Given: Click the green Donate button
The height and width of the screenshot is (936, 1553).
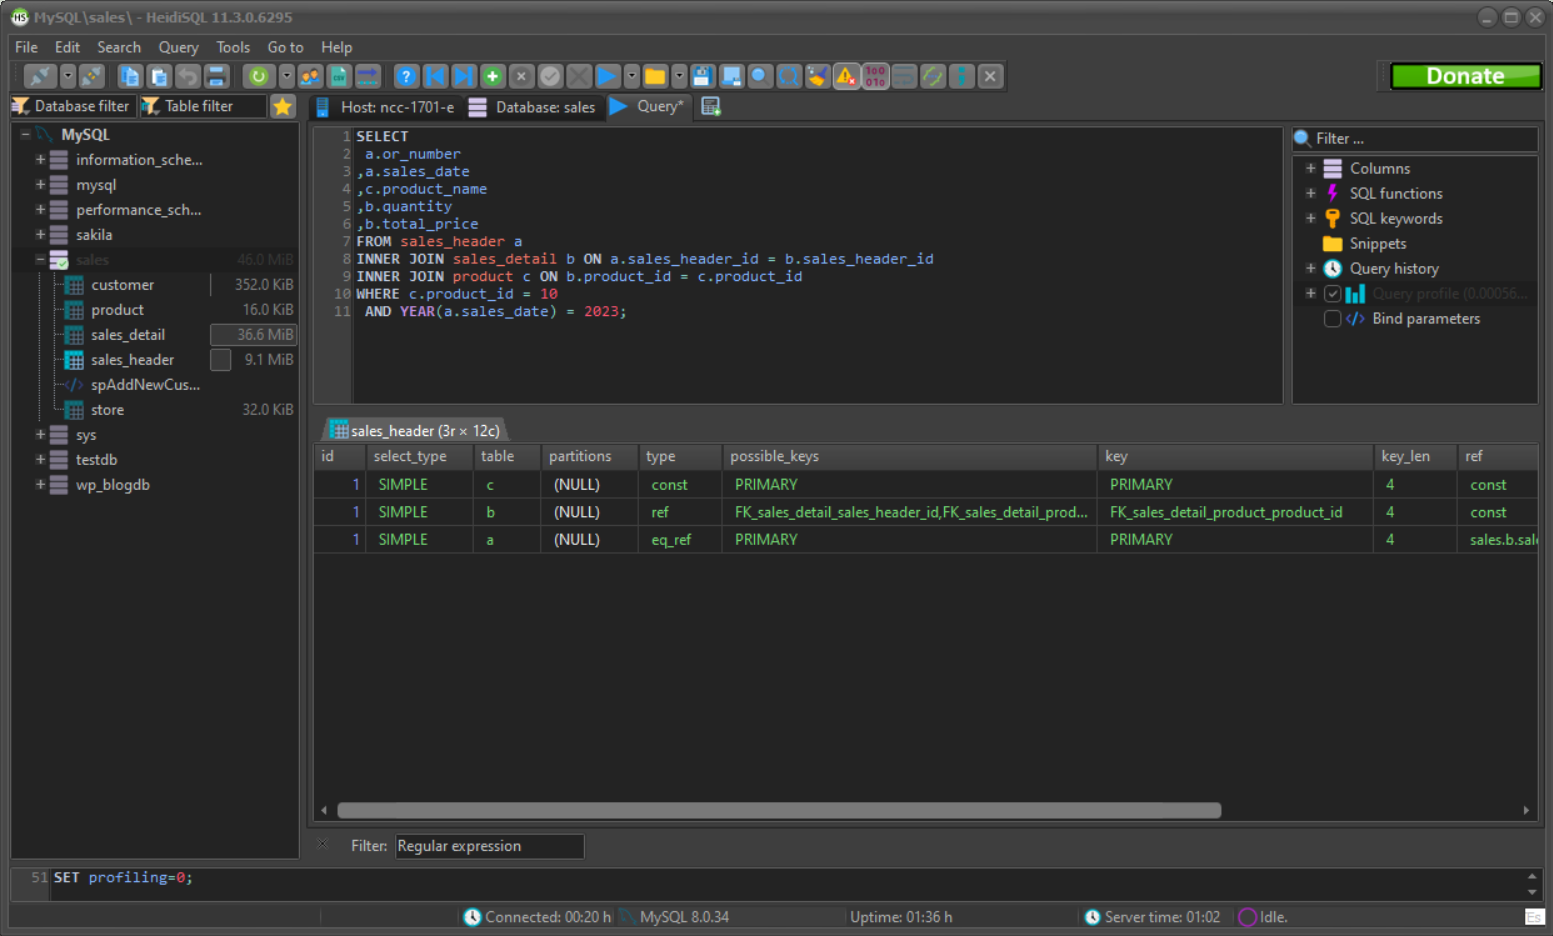Looking at the screenshot, I should point(1465,76).
